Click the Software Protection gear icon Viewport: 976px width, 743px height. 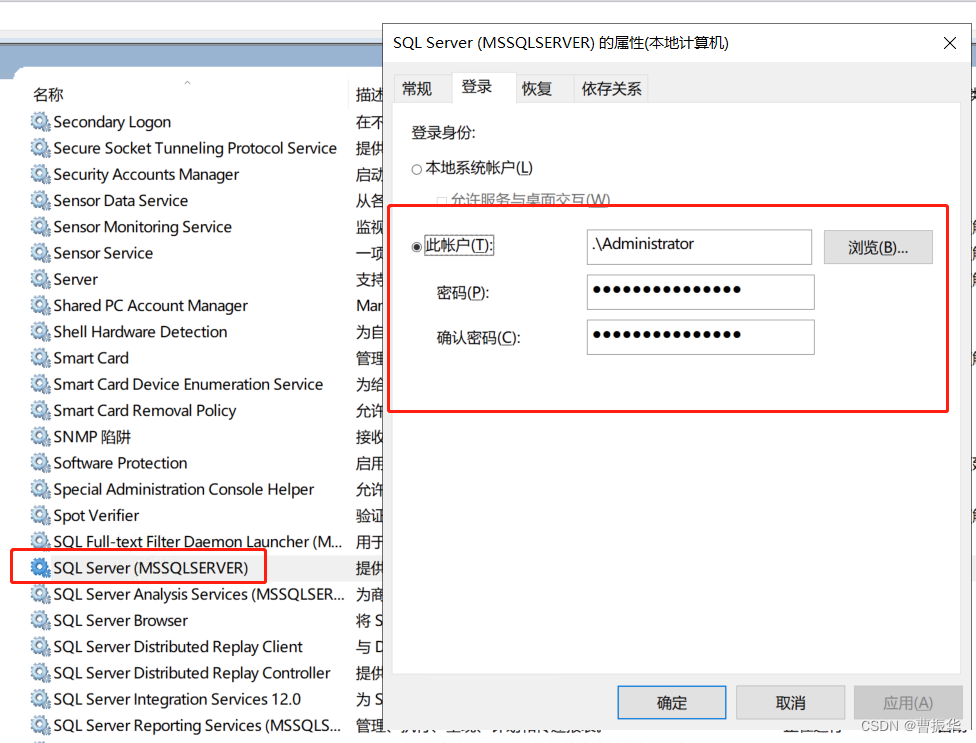tap(40, 463)
